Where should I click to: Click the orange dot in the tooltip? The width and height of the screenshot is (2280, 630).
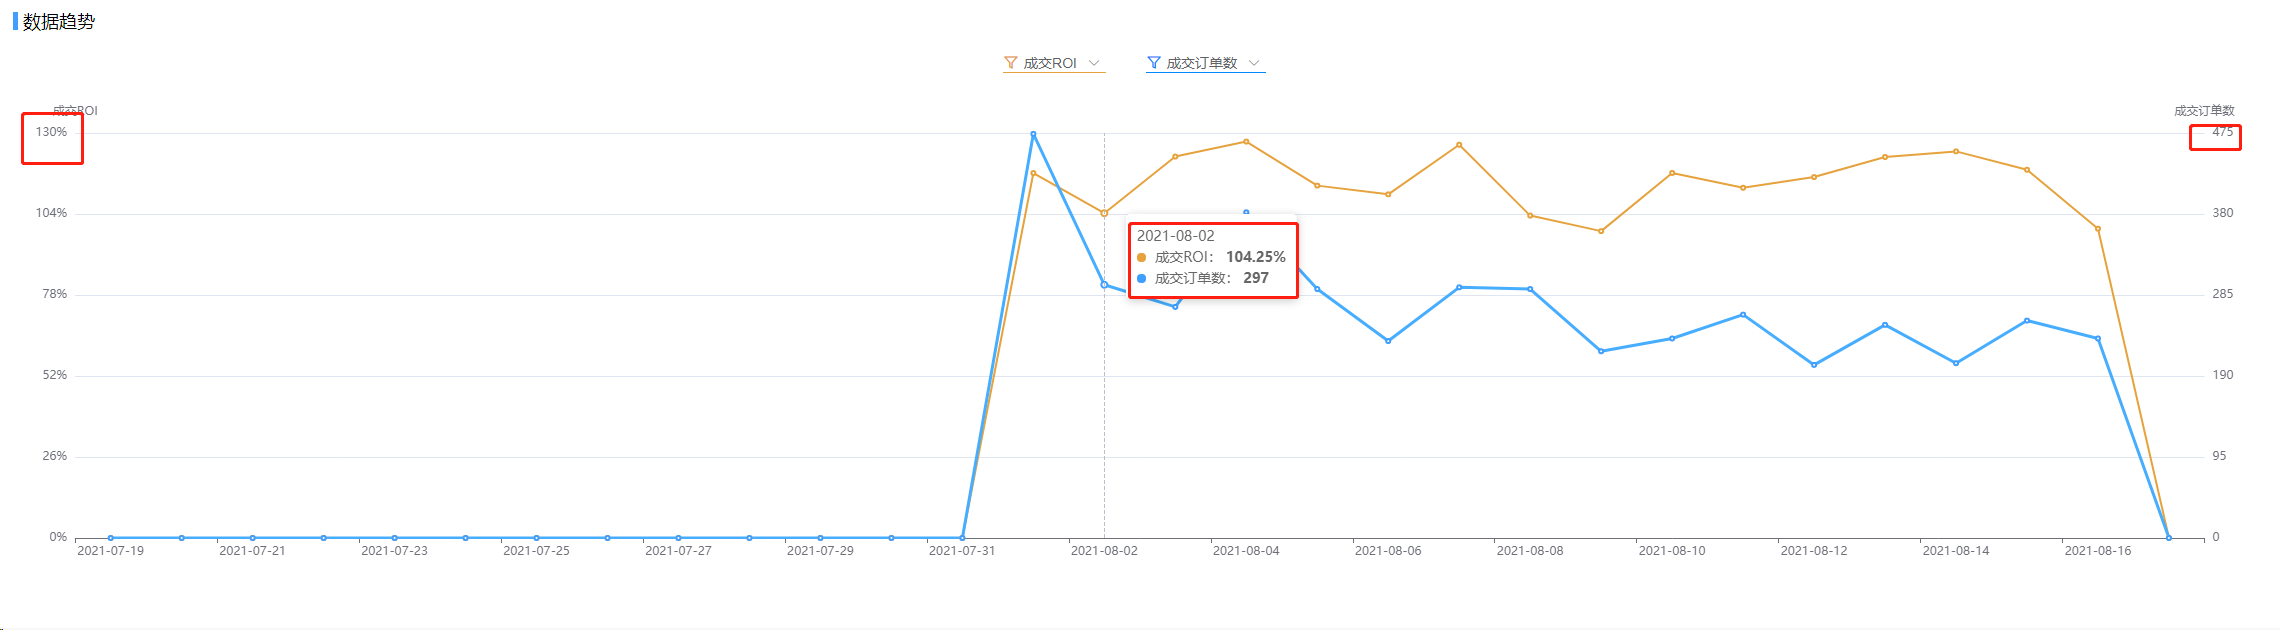1141,258
